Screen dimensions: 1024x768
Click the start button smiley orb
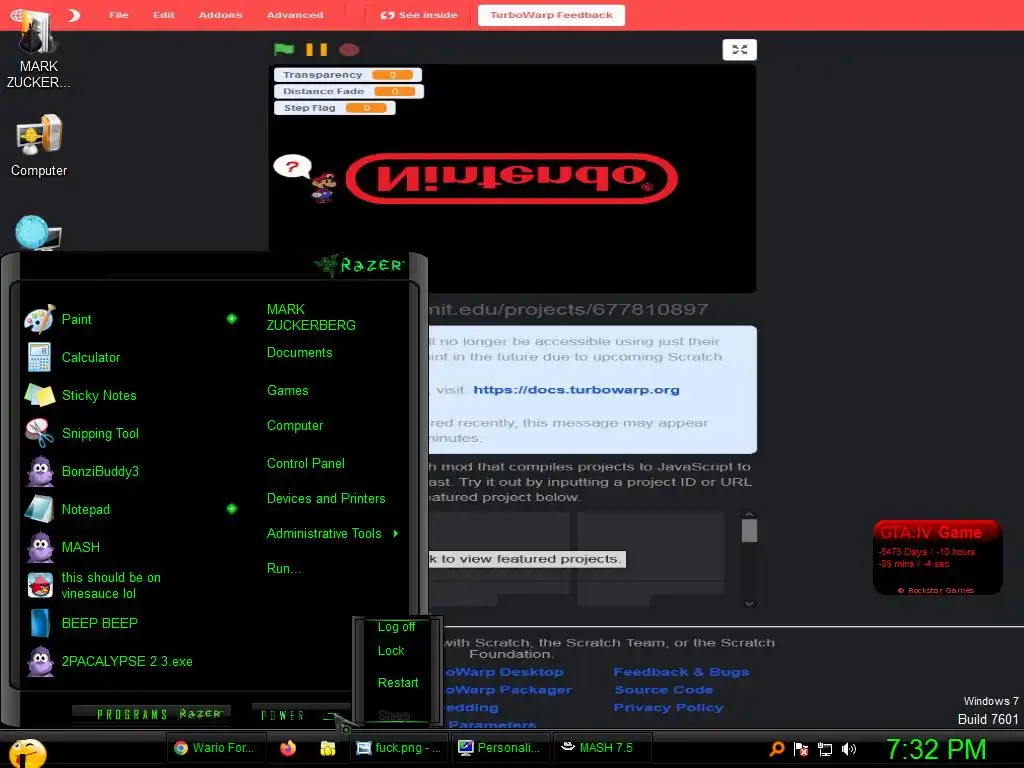[x=27, y=752]
